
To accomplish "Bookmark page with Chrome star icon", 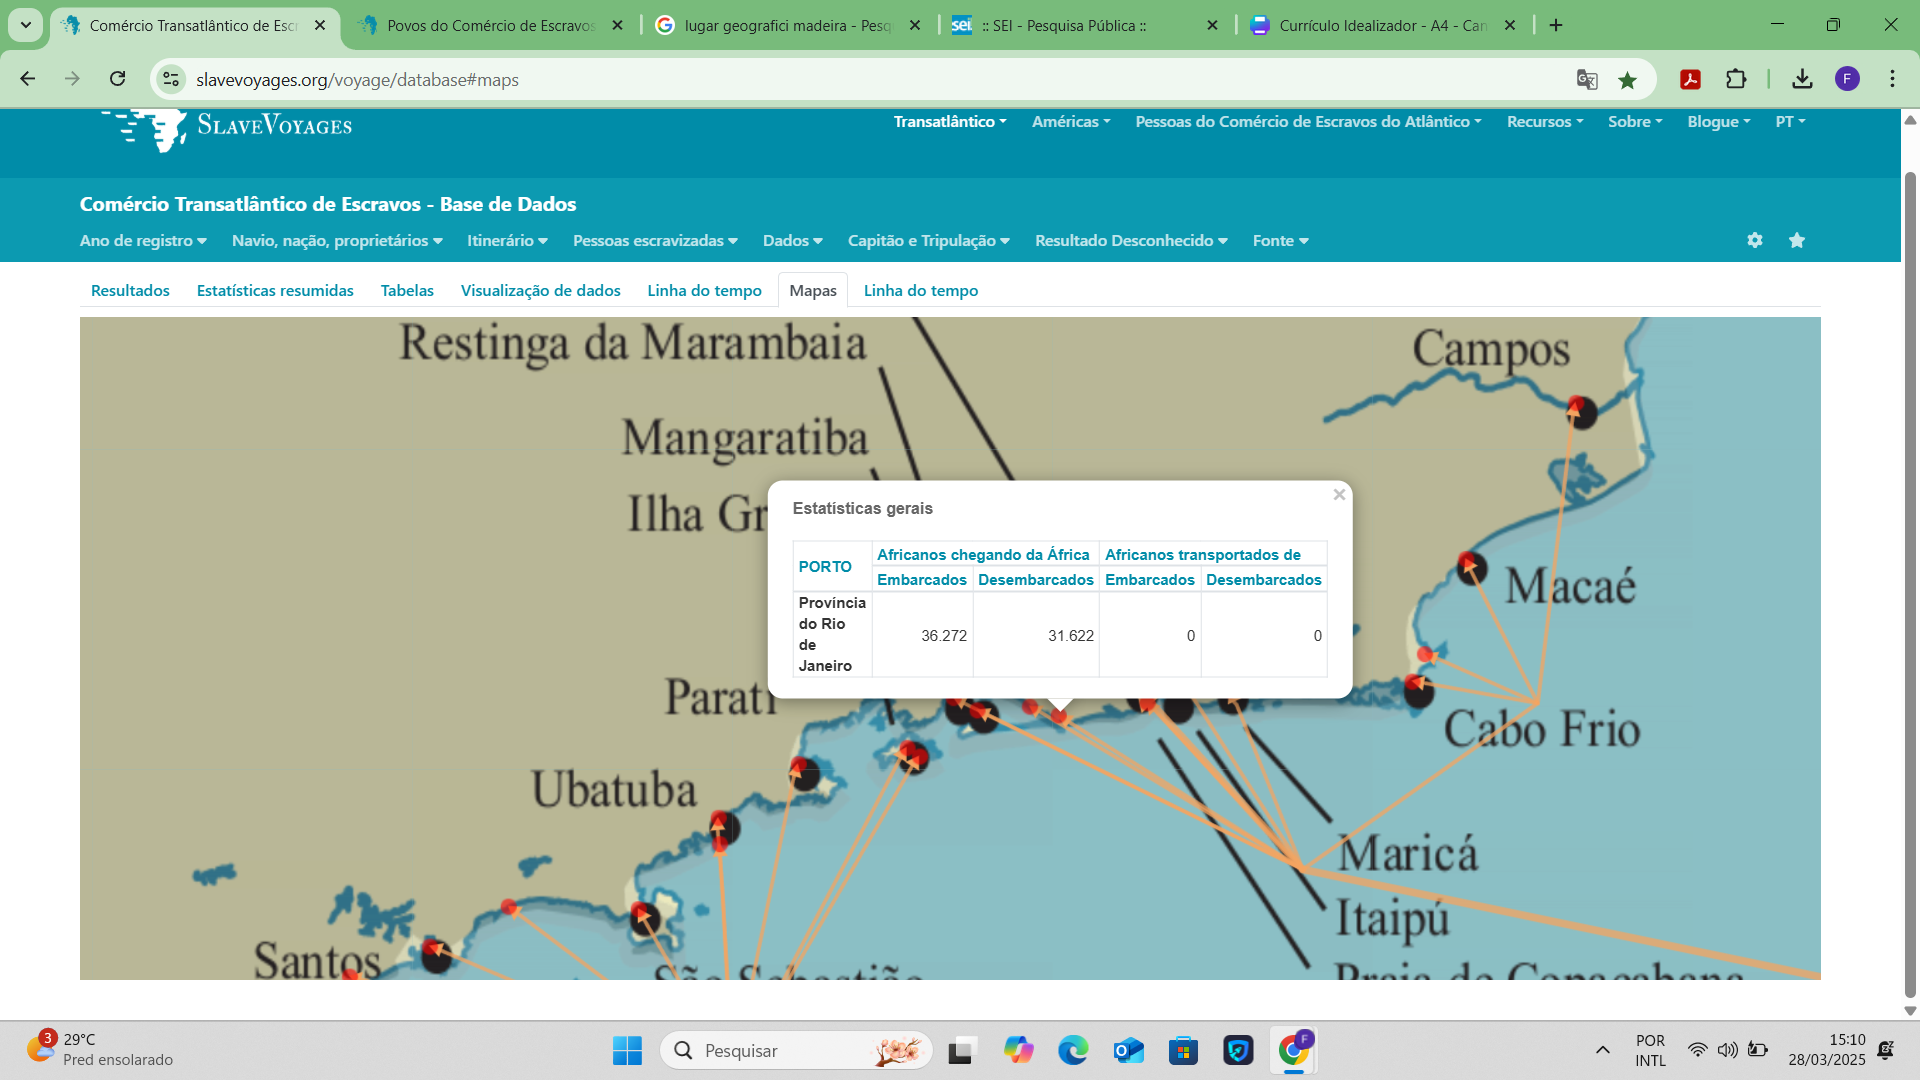I will tap(1628, 80).
